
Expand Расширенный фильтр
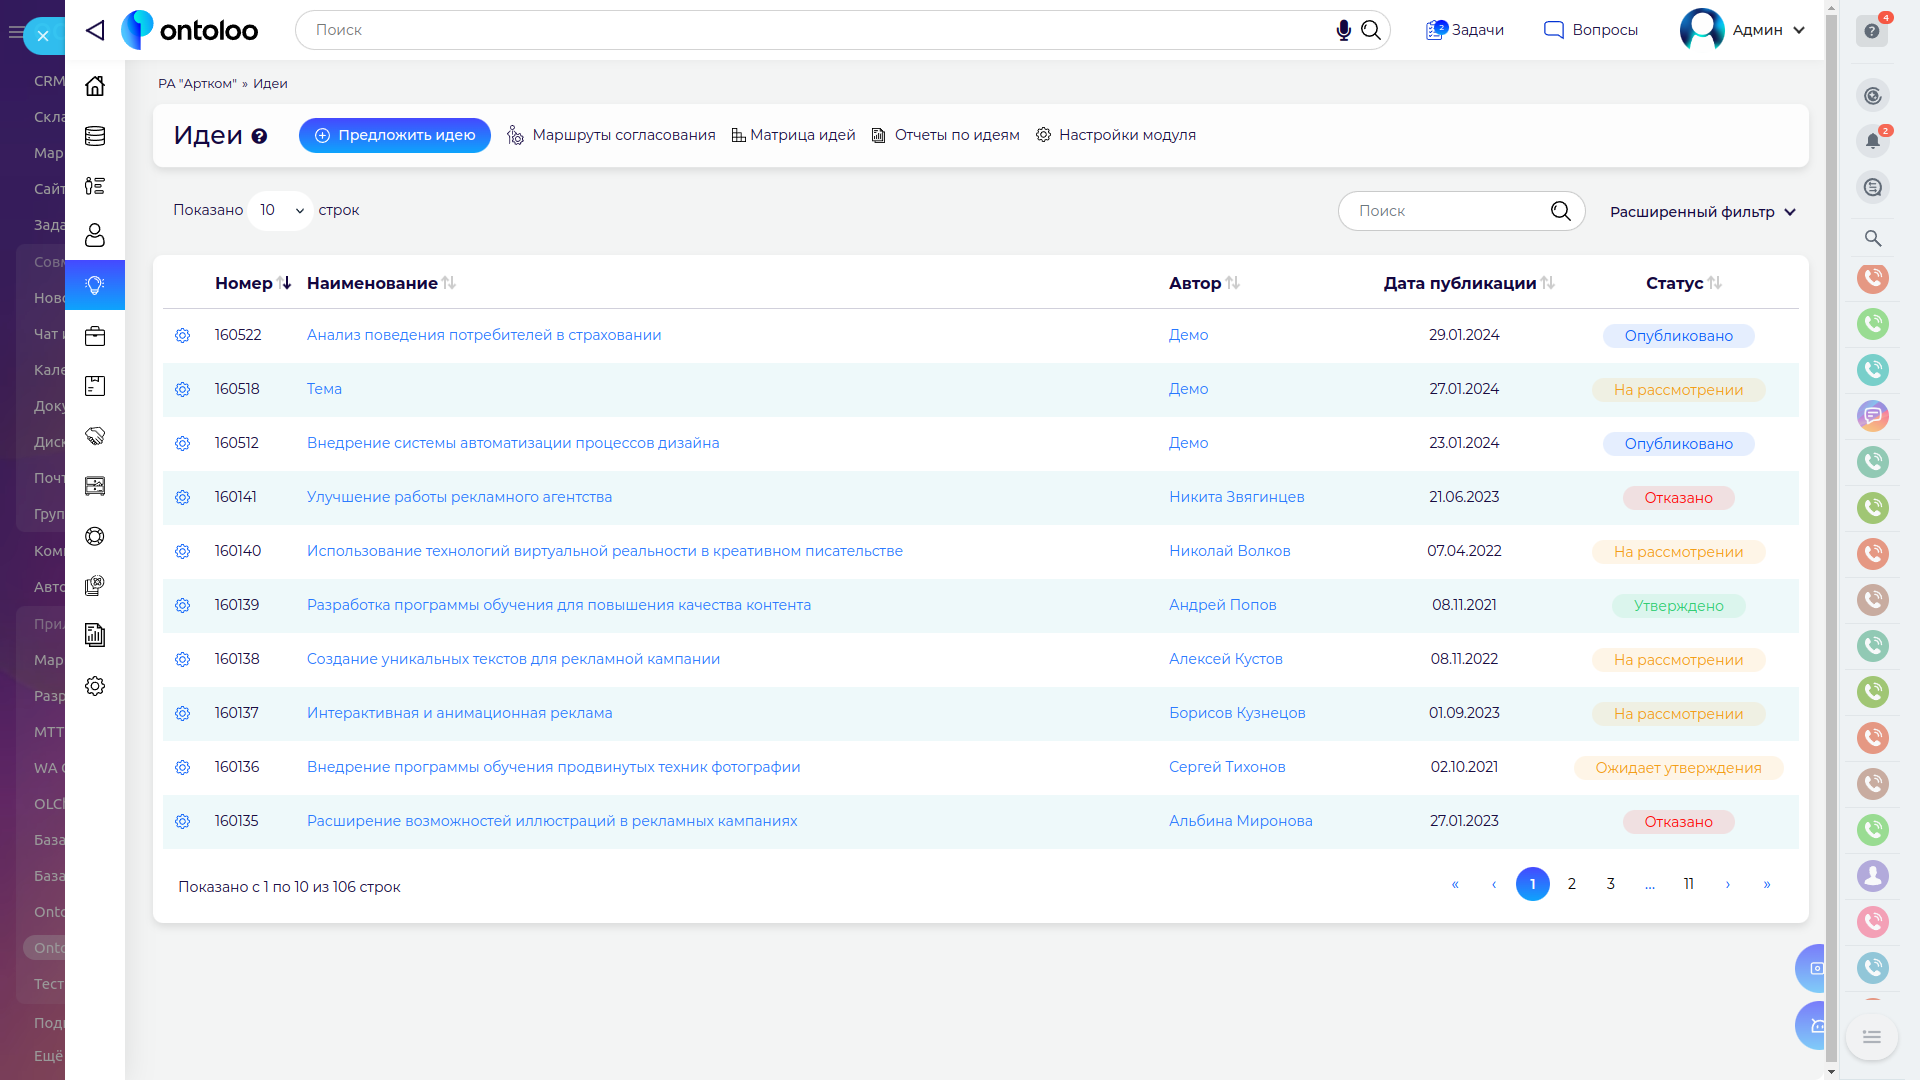[x=1702, y=212]
